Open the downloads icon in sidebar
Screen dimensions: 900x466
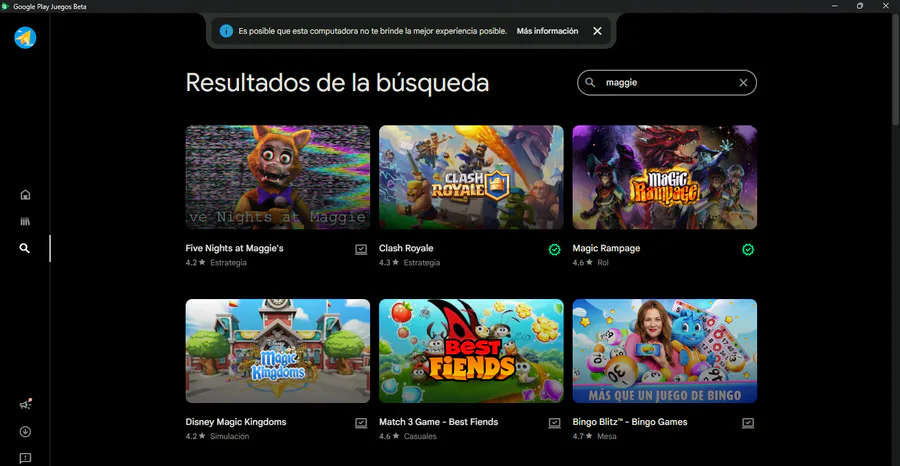click(x=25, y=432)
